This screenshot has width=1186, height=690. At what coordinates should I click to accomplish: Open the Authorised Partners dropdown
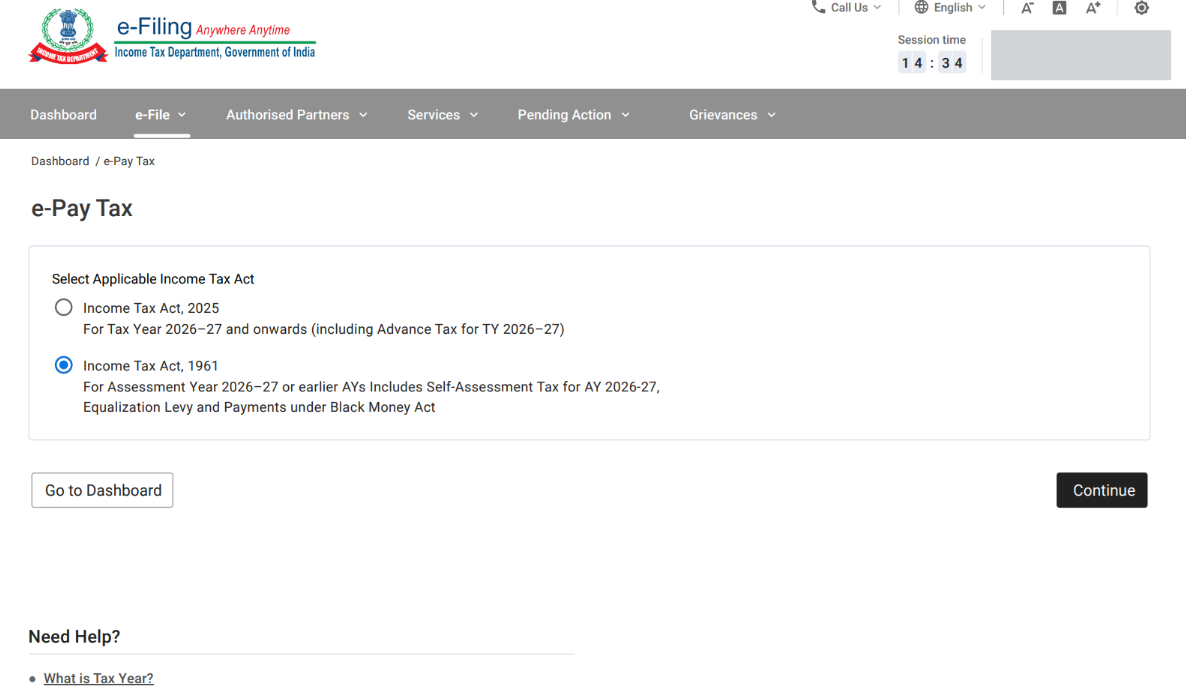pyautogui.click(x=297, y=115)
